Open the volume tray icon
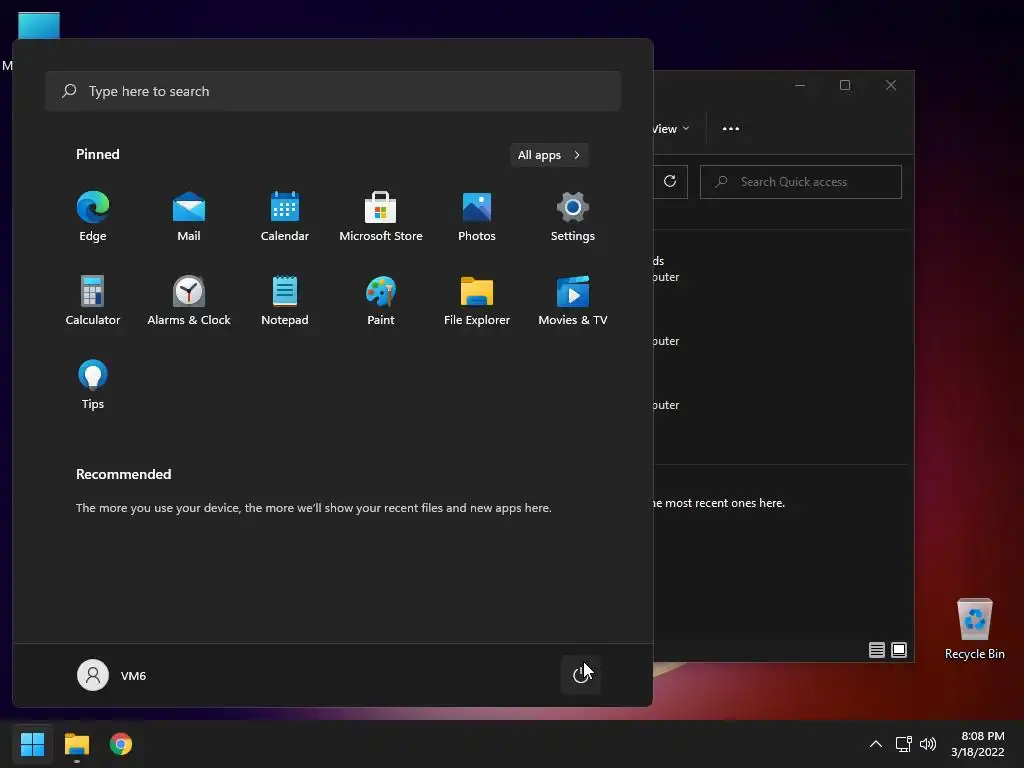This screenshot has width=1024, height=768. tap(927, 744)
